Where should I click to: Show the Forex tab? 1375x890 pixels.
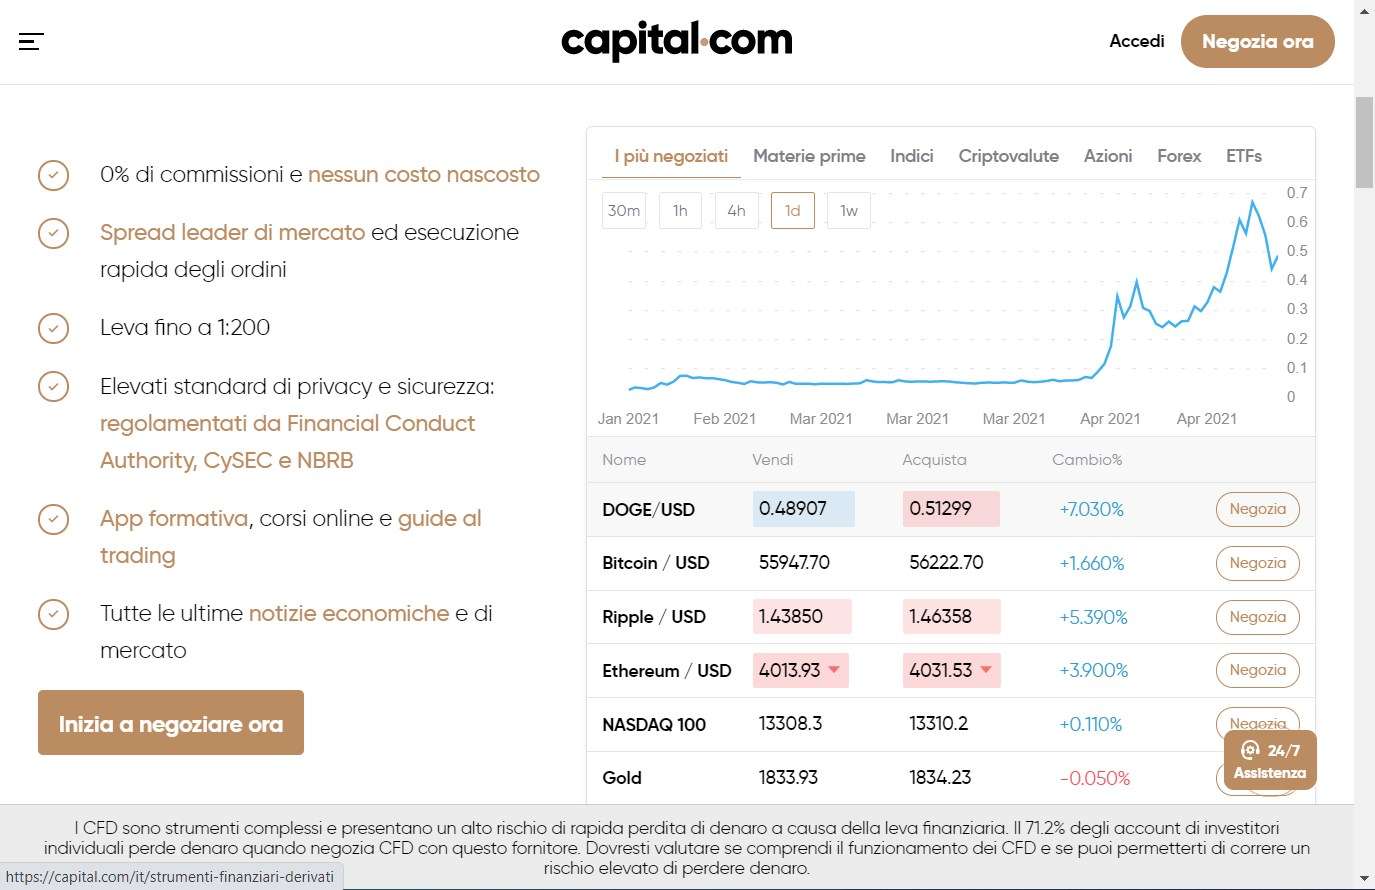coord(1179,156)
